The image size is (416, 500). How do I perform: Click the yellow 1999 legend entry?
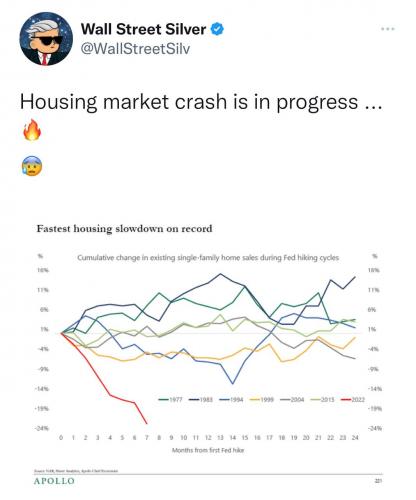click(262, 399)
